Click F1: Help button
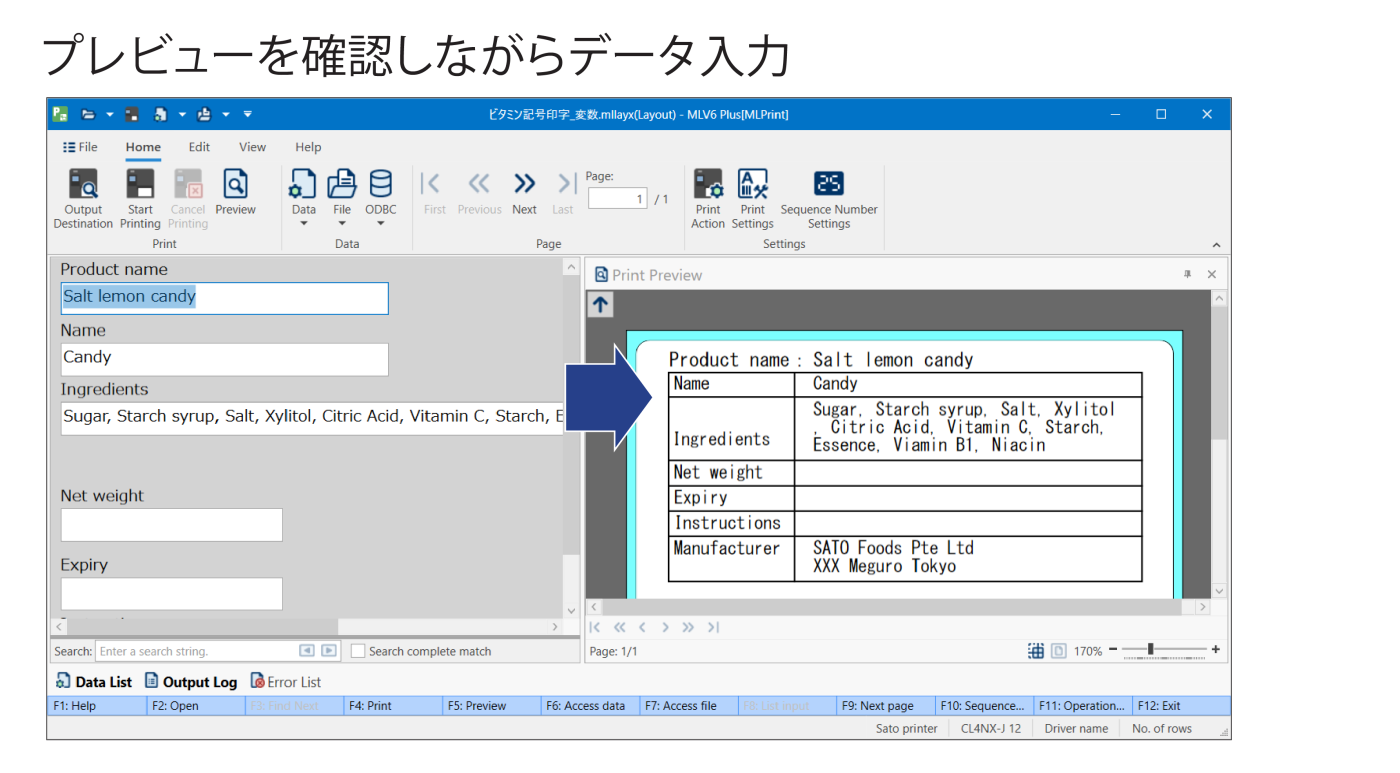 click(x=97, y=706)
